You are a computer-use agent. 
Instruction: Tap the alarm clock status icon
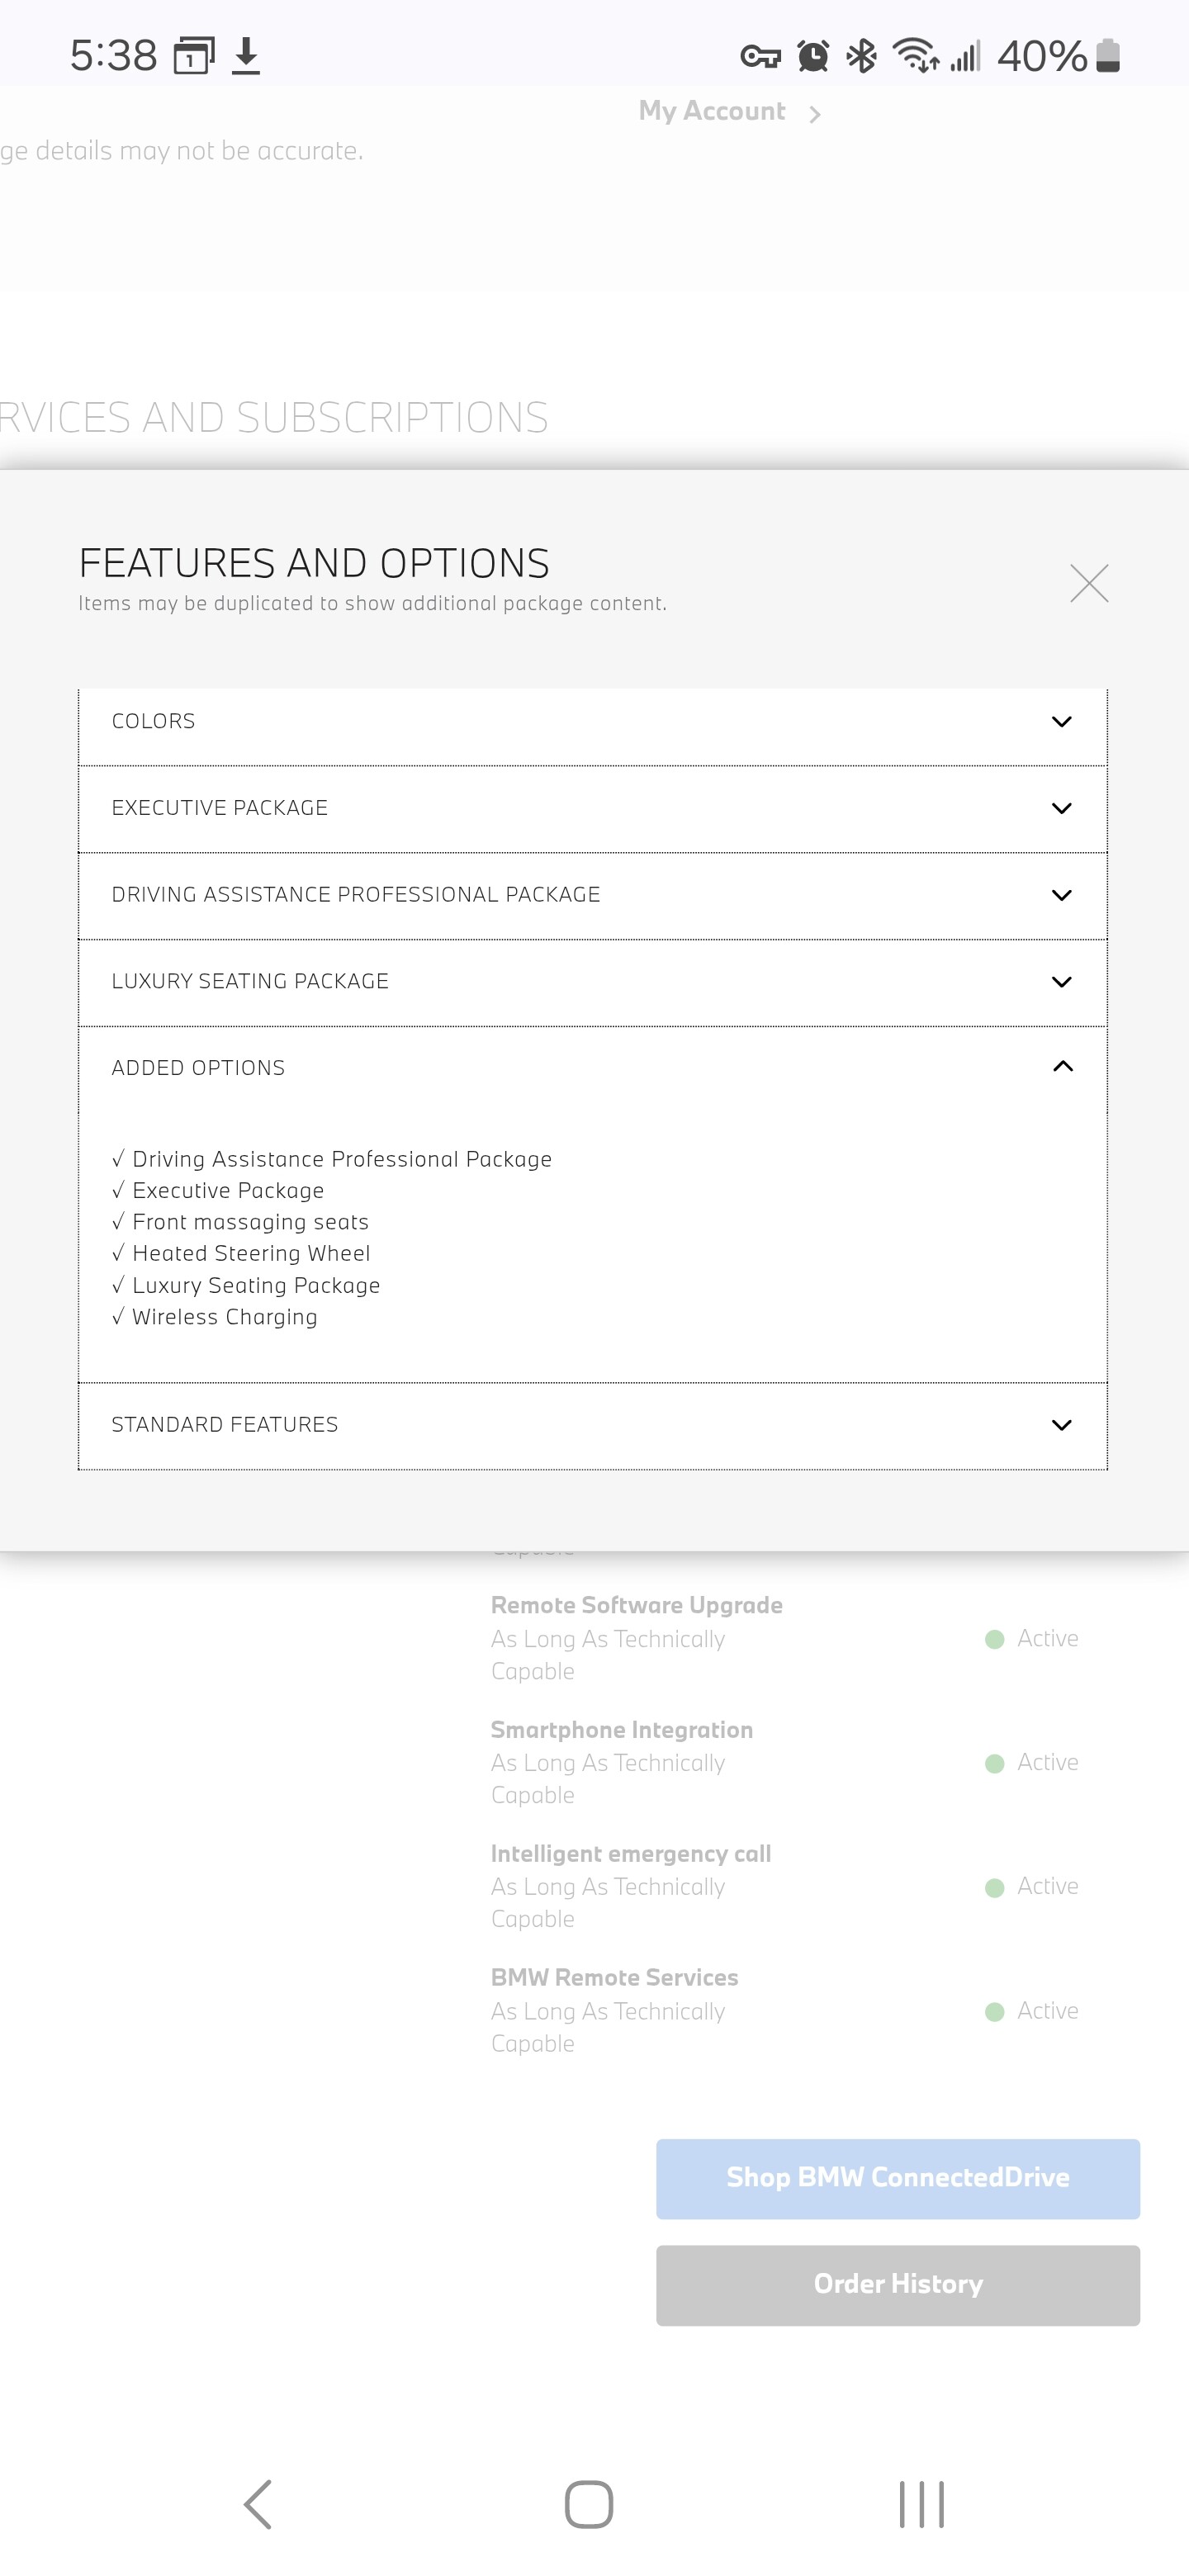point(813,56)
